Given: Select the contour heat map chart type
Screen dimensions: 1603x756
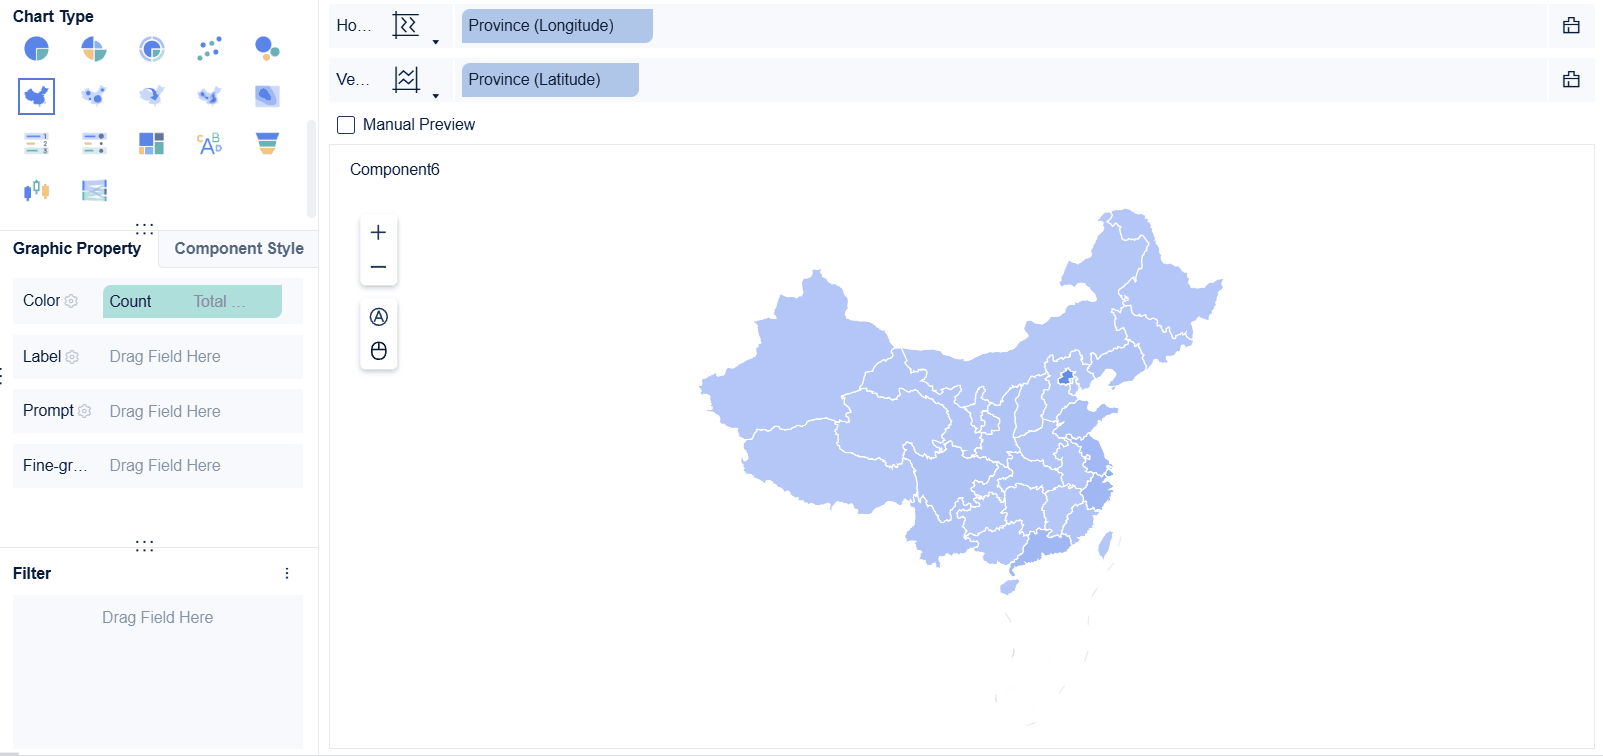Looking at the screenshot, I should [x=267, y=96].
